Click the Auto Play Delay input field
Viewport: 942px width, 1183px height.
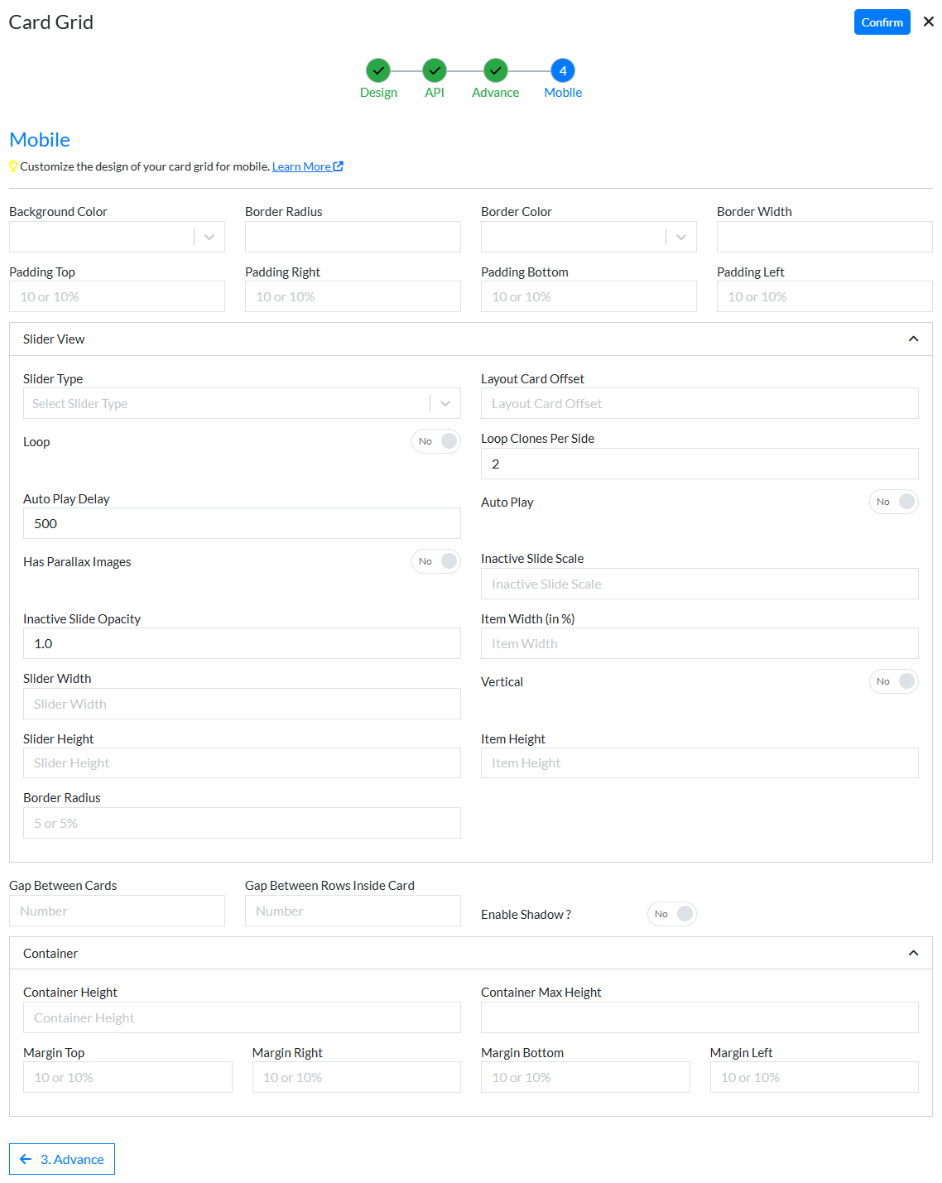[x=241, y=523]
